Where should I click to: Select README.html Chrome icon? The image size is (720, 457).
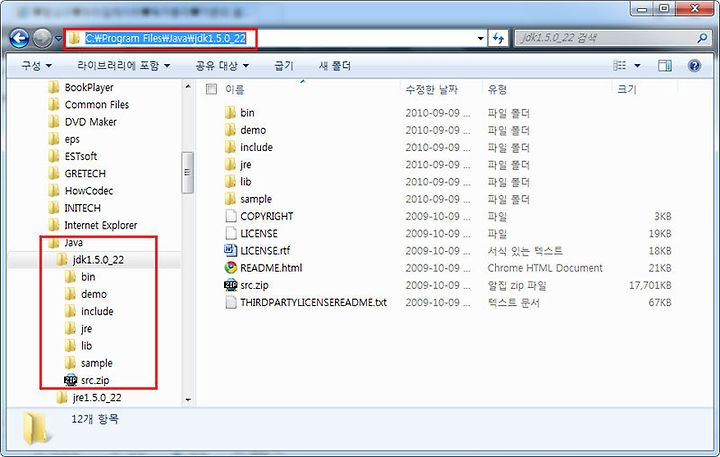[x=231, y=268]
